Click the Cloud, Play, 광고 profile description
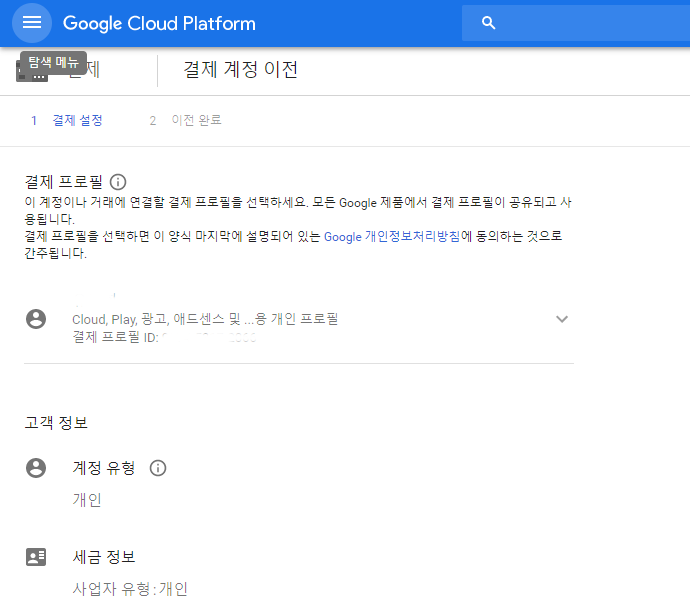 (205, 319)
